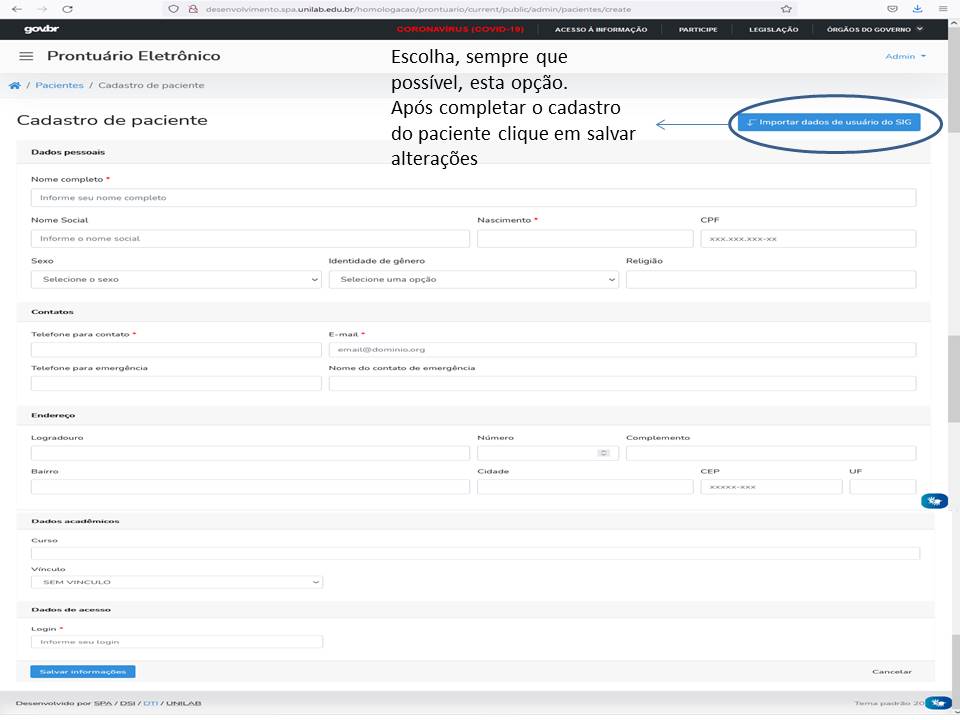Click Importar dados de usuário do SIG
Screen dimensions: 960x720
(828, 122)
